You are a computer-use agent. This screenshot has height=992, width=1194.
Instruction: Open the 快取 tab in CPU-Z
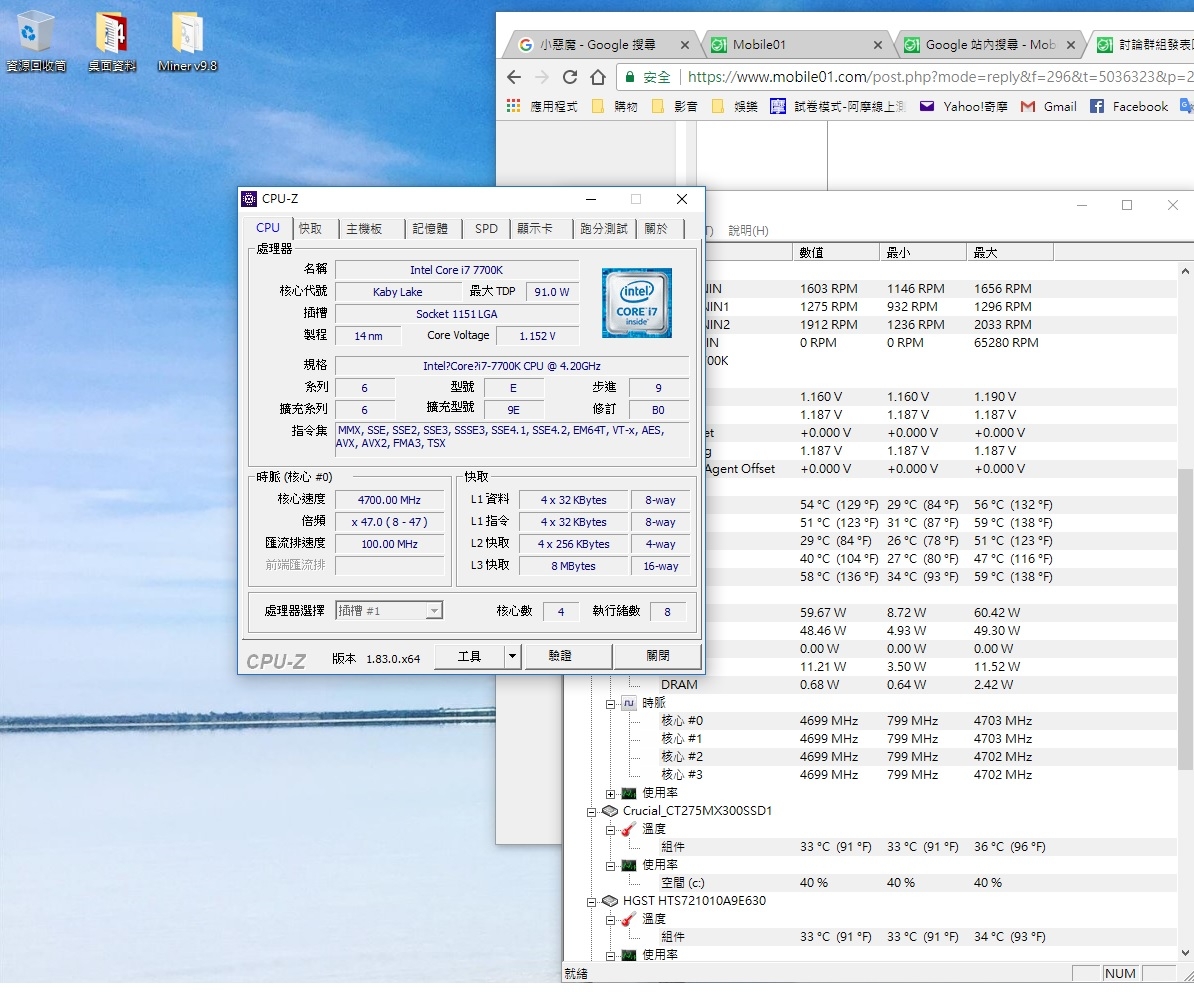click(x=311, y=228)
